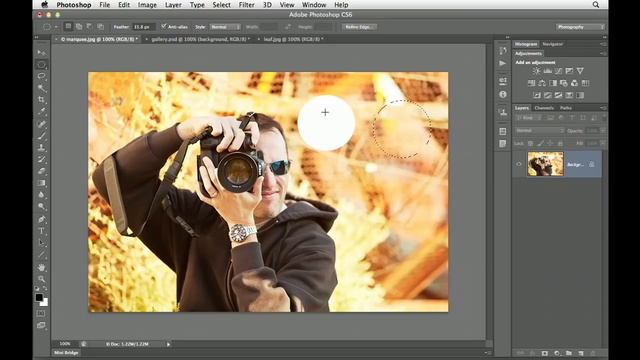The image size is (640, 360).
Task: Select the Type tool
Action: point(41,231)
